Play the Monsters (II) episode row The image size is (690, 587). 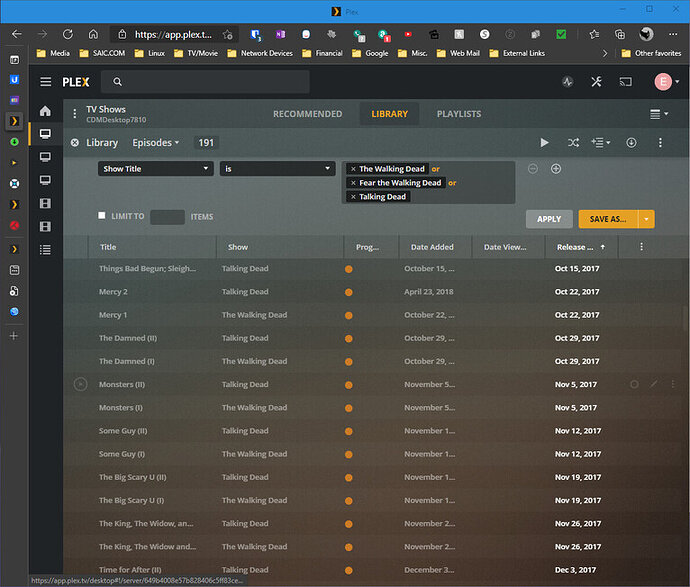80,384
